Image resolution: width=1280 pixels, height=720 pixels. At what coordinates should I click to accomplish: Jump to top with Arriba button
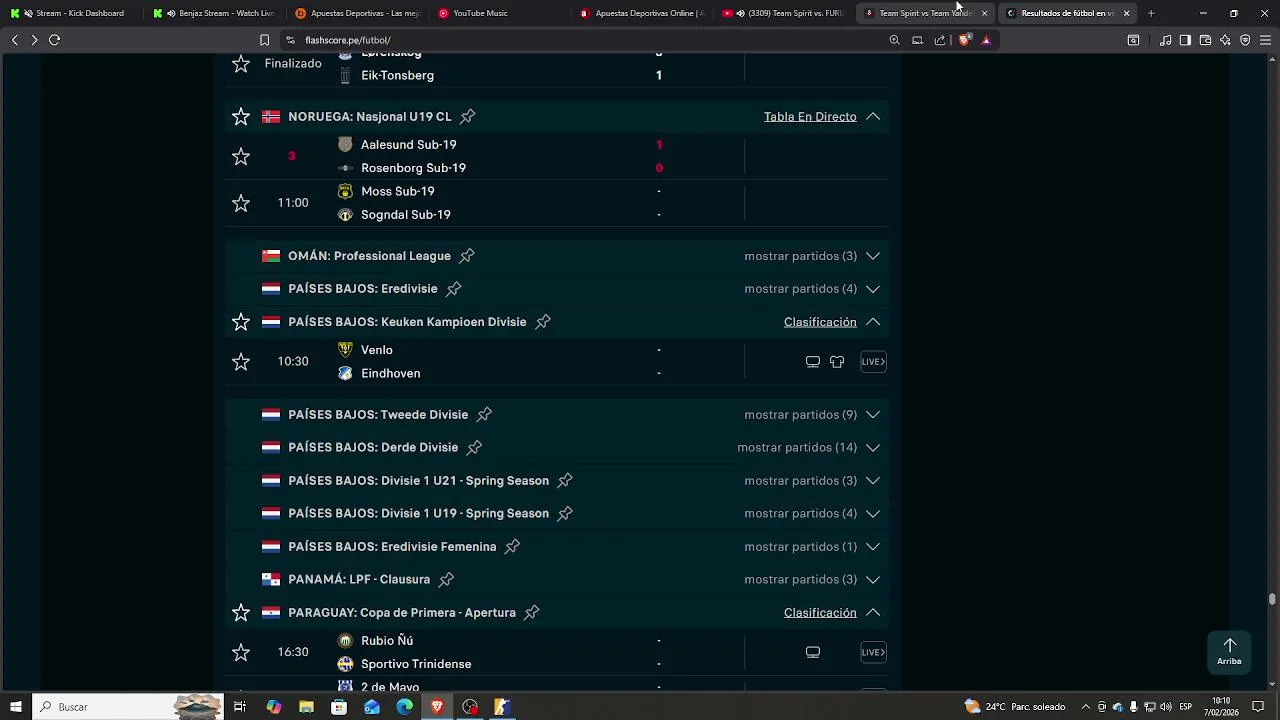point(1230,652)
